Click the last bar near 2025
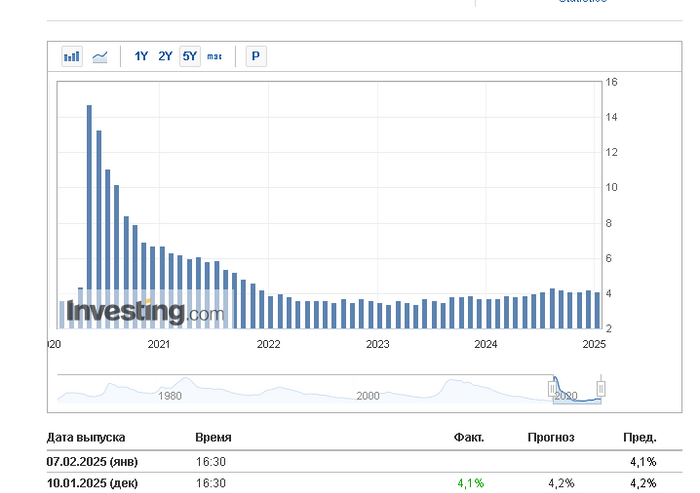700x493 pixels. (598, 310)
